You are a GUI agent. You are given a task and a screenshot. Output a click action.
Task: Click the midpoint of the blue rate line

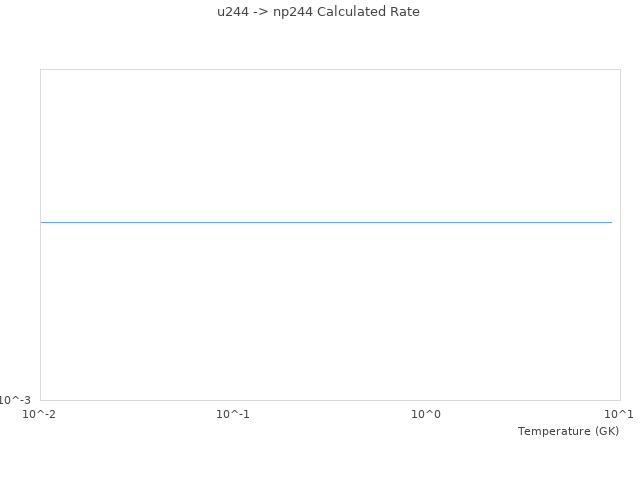(x=326, y=222)
